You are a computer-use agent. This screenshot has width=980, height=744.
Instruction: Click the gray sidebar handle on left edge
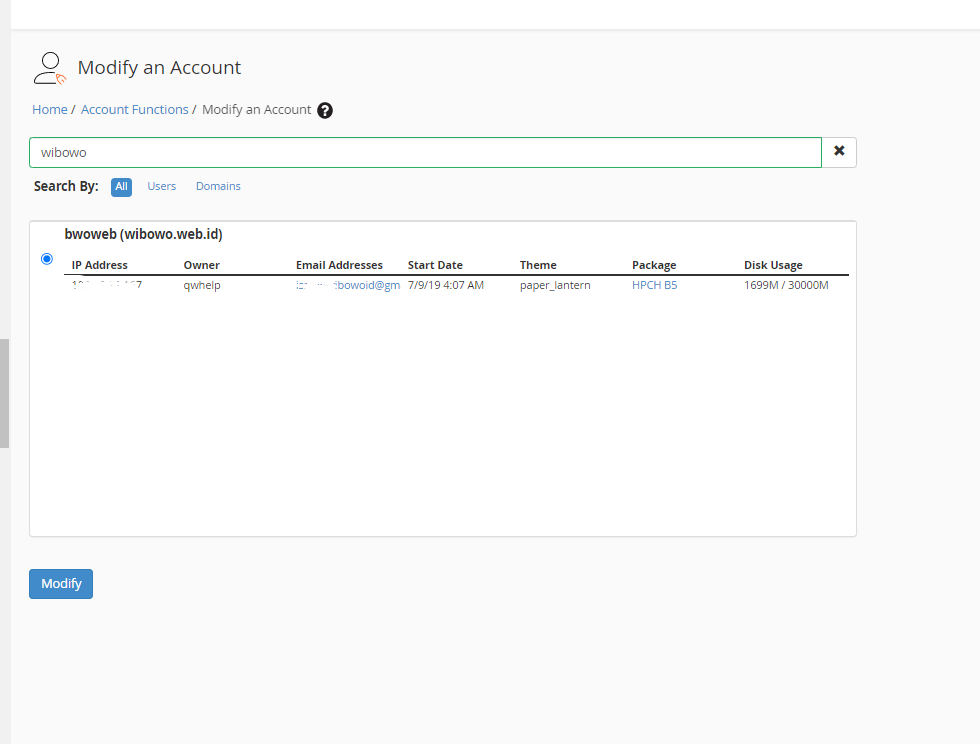point(4,393)
